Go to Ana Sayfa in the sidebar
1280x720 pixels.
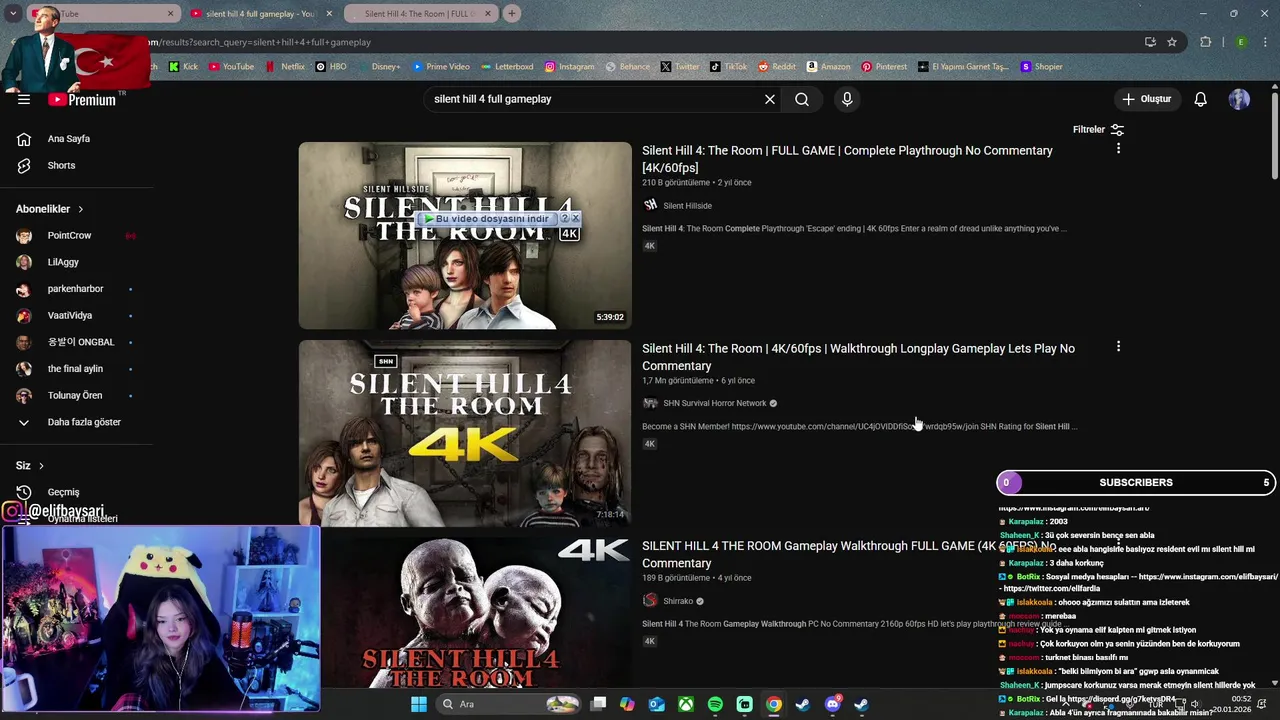(x=68, y=139)
